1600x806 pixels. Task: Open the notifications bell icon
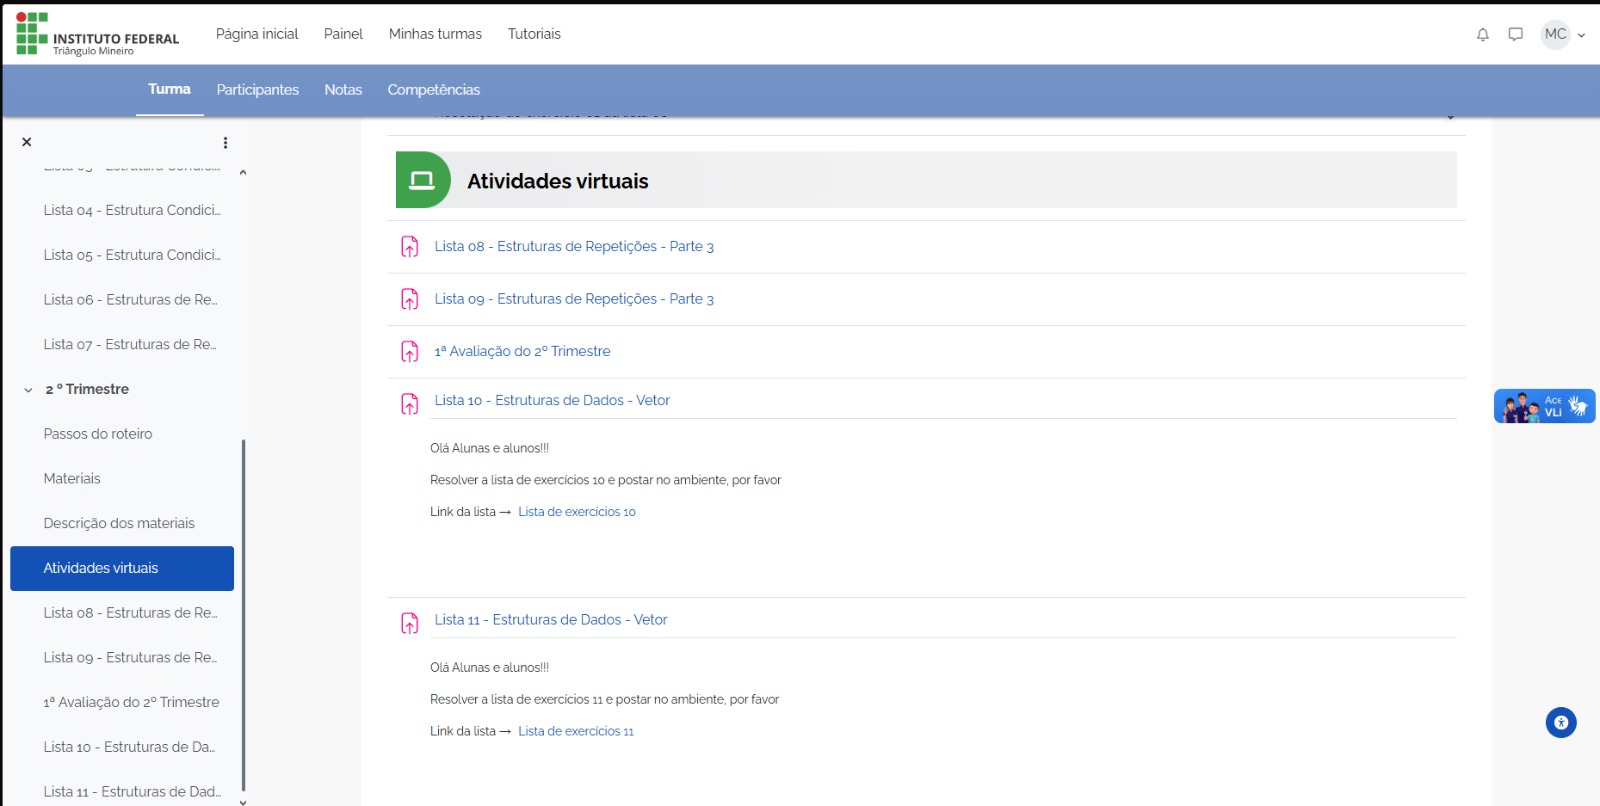coord(1482,34)
